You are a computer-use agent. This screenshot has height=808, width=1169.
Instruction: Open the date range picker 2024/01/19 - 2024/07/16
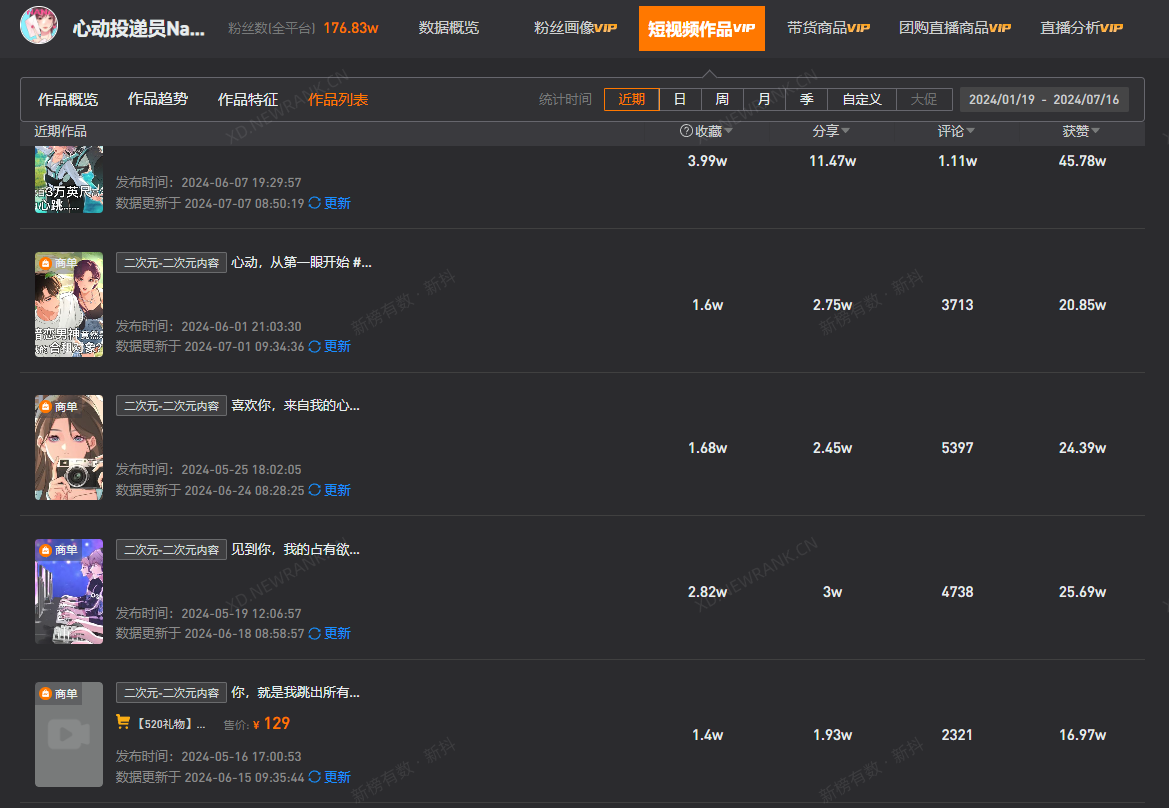(x=1043, y=99)
